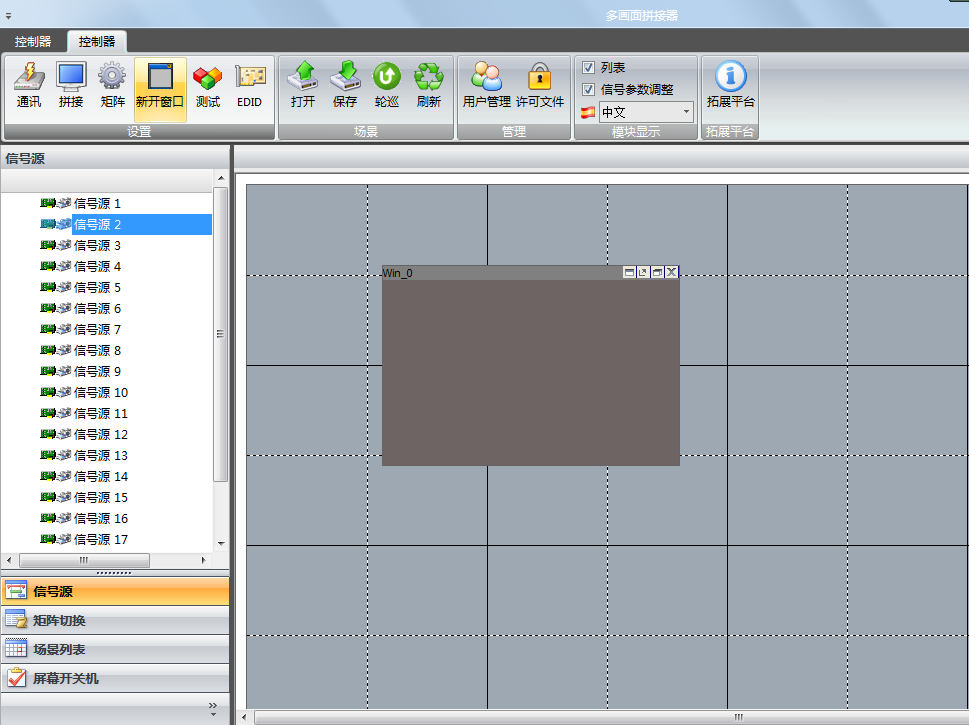Select 信号源 8 in the list

(x=97, y=350)
